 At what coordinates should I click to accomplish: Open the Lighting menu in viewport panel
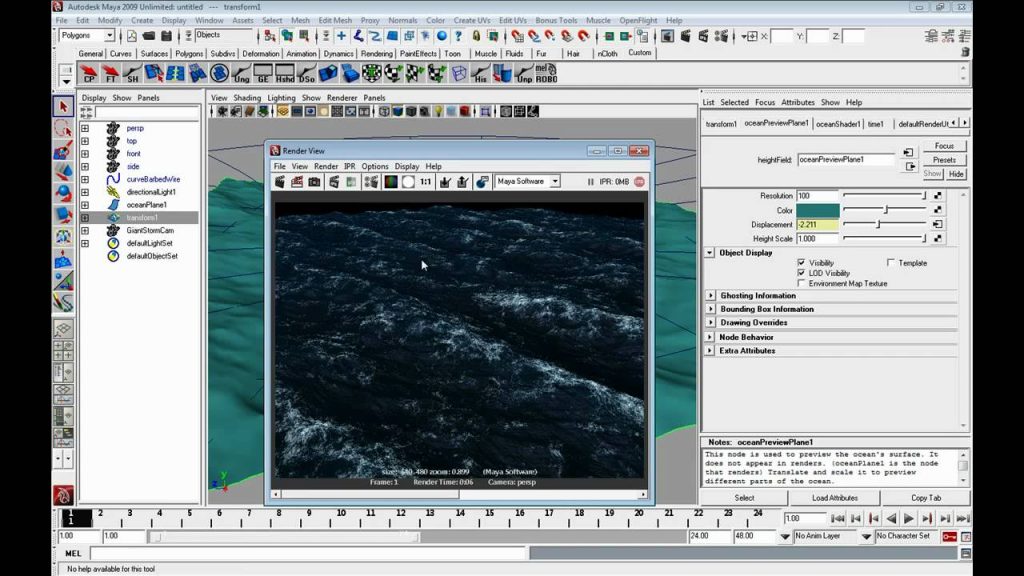point(281,98)
